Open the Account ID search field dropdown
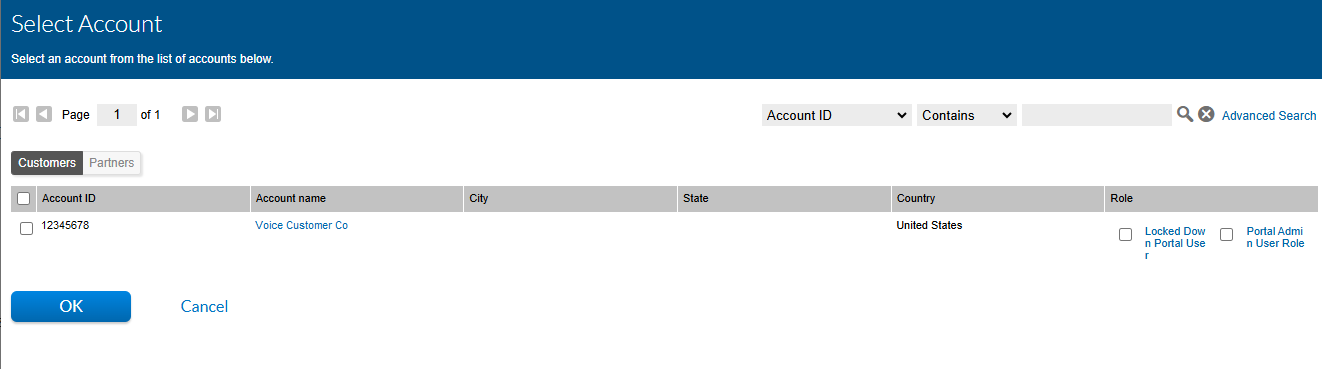Image resolution: width=1322 pixels, height=369 pixels. click(837, 115)
